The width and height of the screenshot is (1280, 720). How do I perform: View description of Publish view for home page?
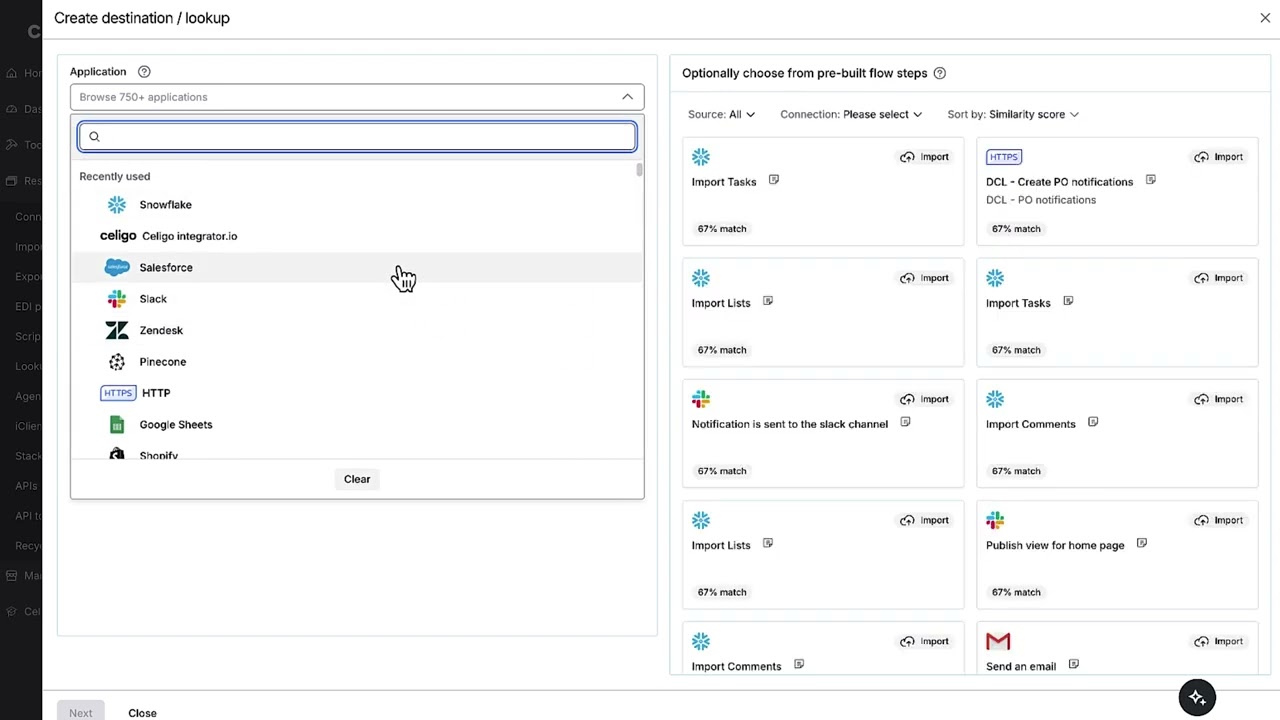pyautogui.click(x=1141, y=543)
